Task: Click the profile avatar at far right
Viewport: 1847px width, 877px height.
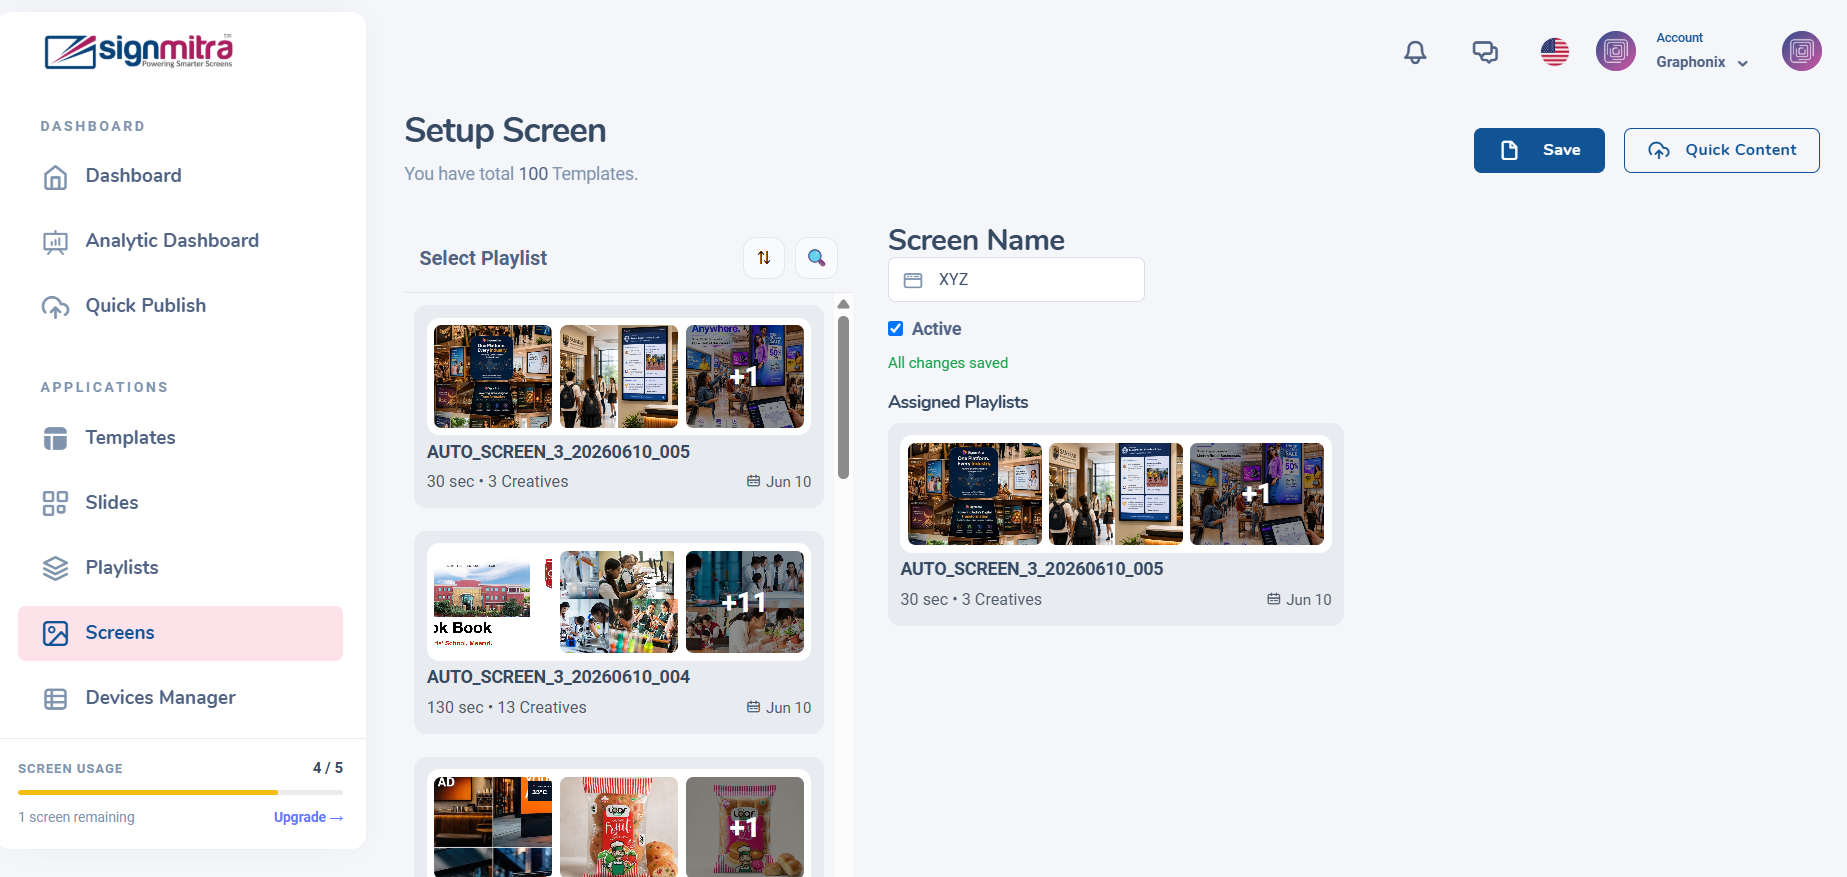Action: tap(1802, 51)
